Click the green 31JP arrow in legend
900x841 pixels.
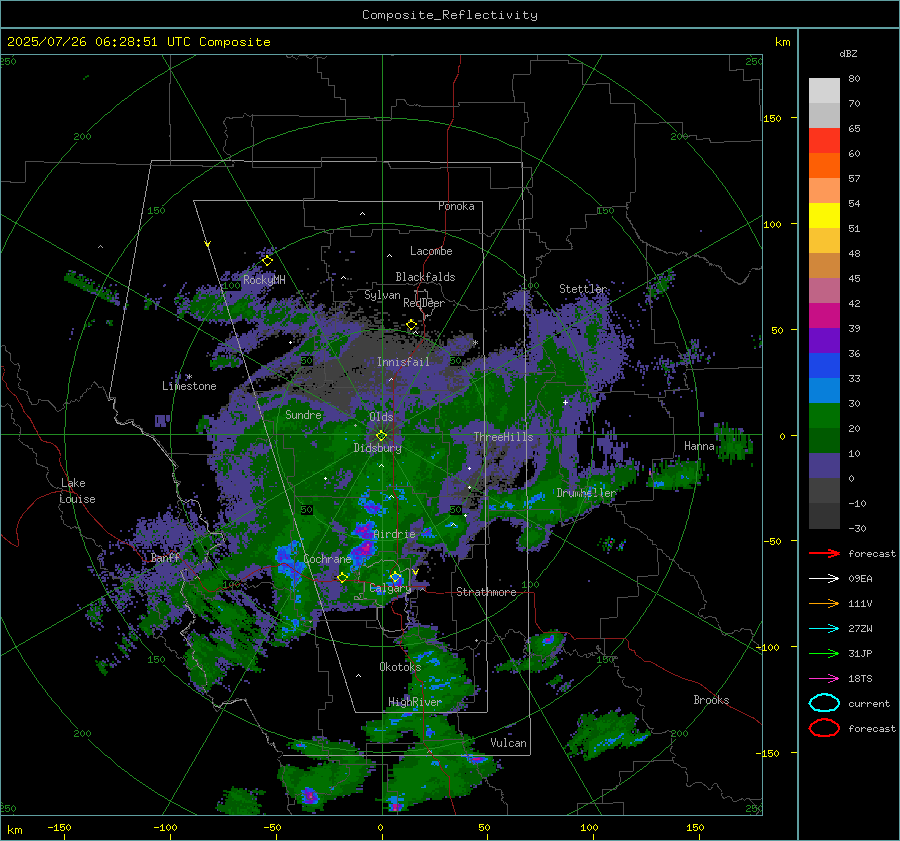[824, 653]
